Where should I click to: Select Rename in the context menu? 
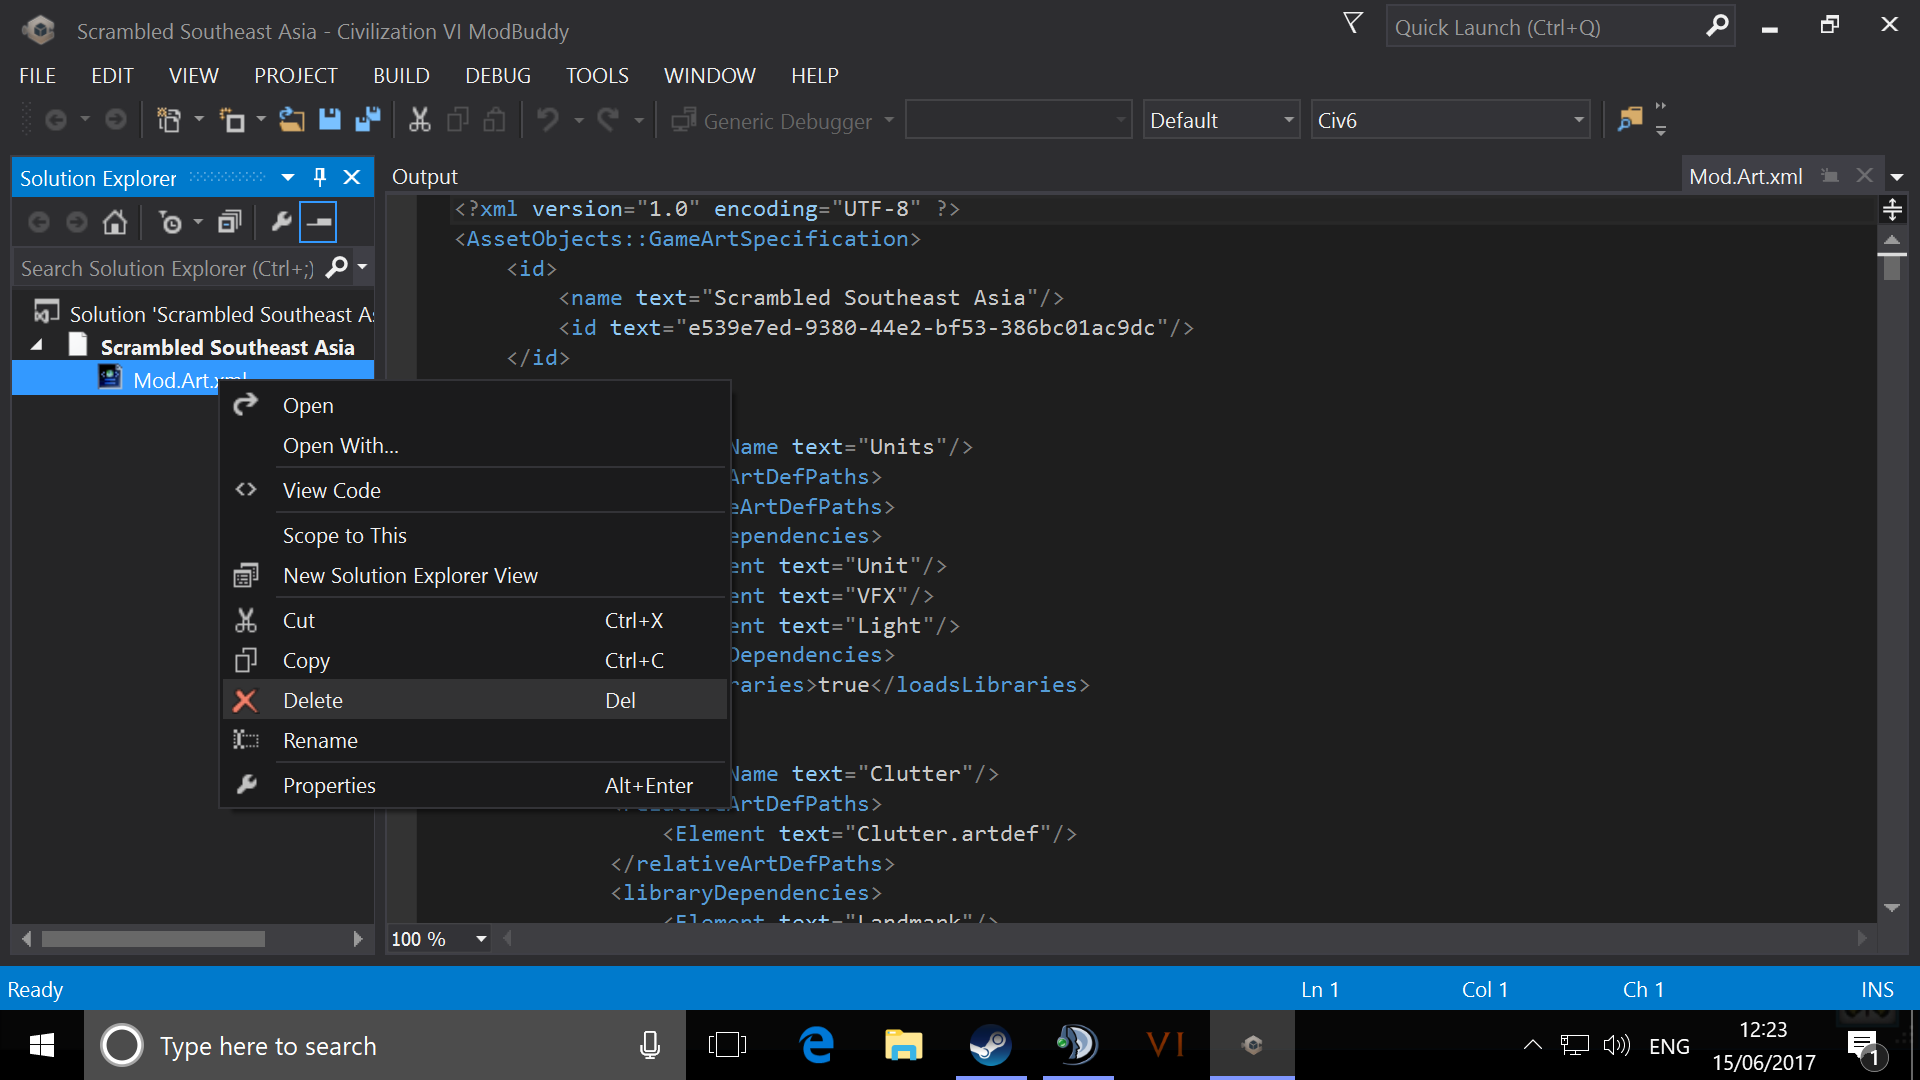[x=320, y=740]
